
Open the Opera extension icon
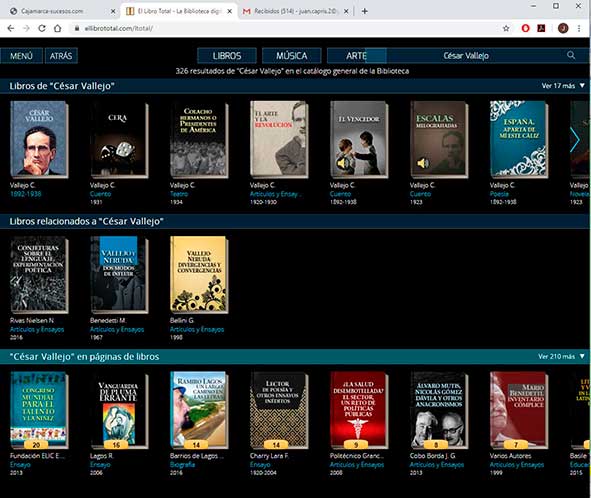coord(525,28)
